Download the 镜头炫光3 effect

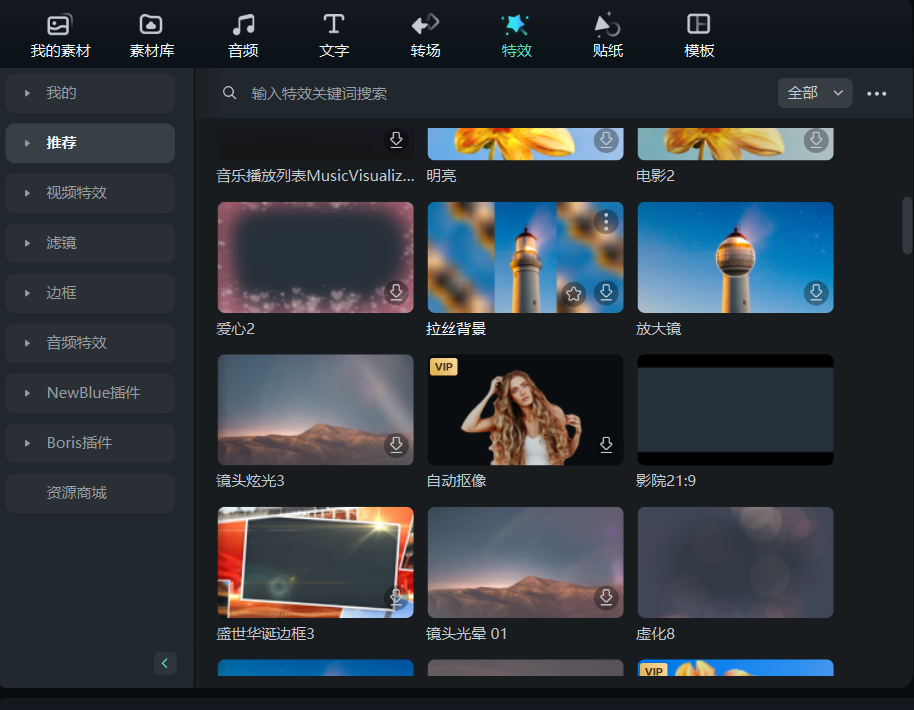click(396, 445)
